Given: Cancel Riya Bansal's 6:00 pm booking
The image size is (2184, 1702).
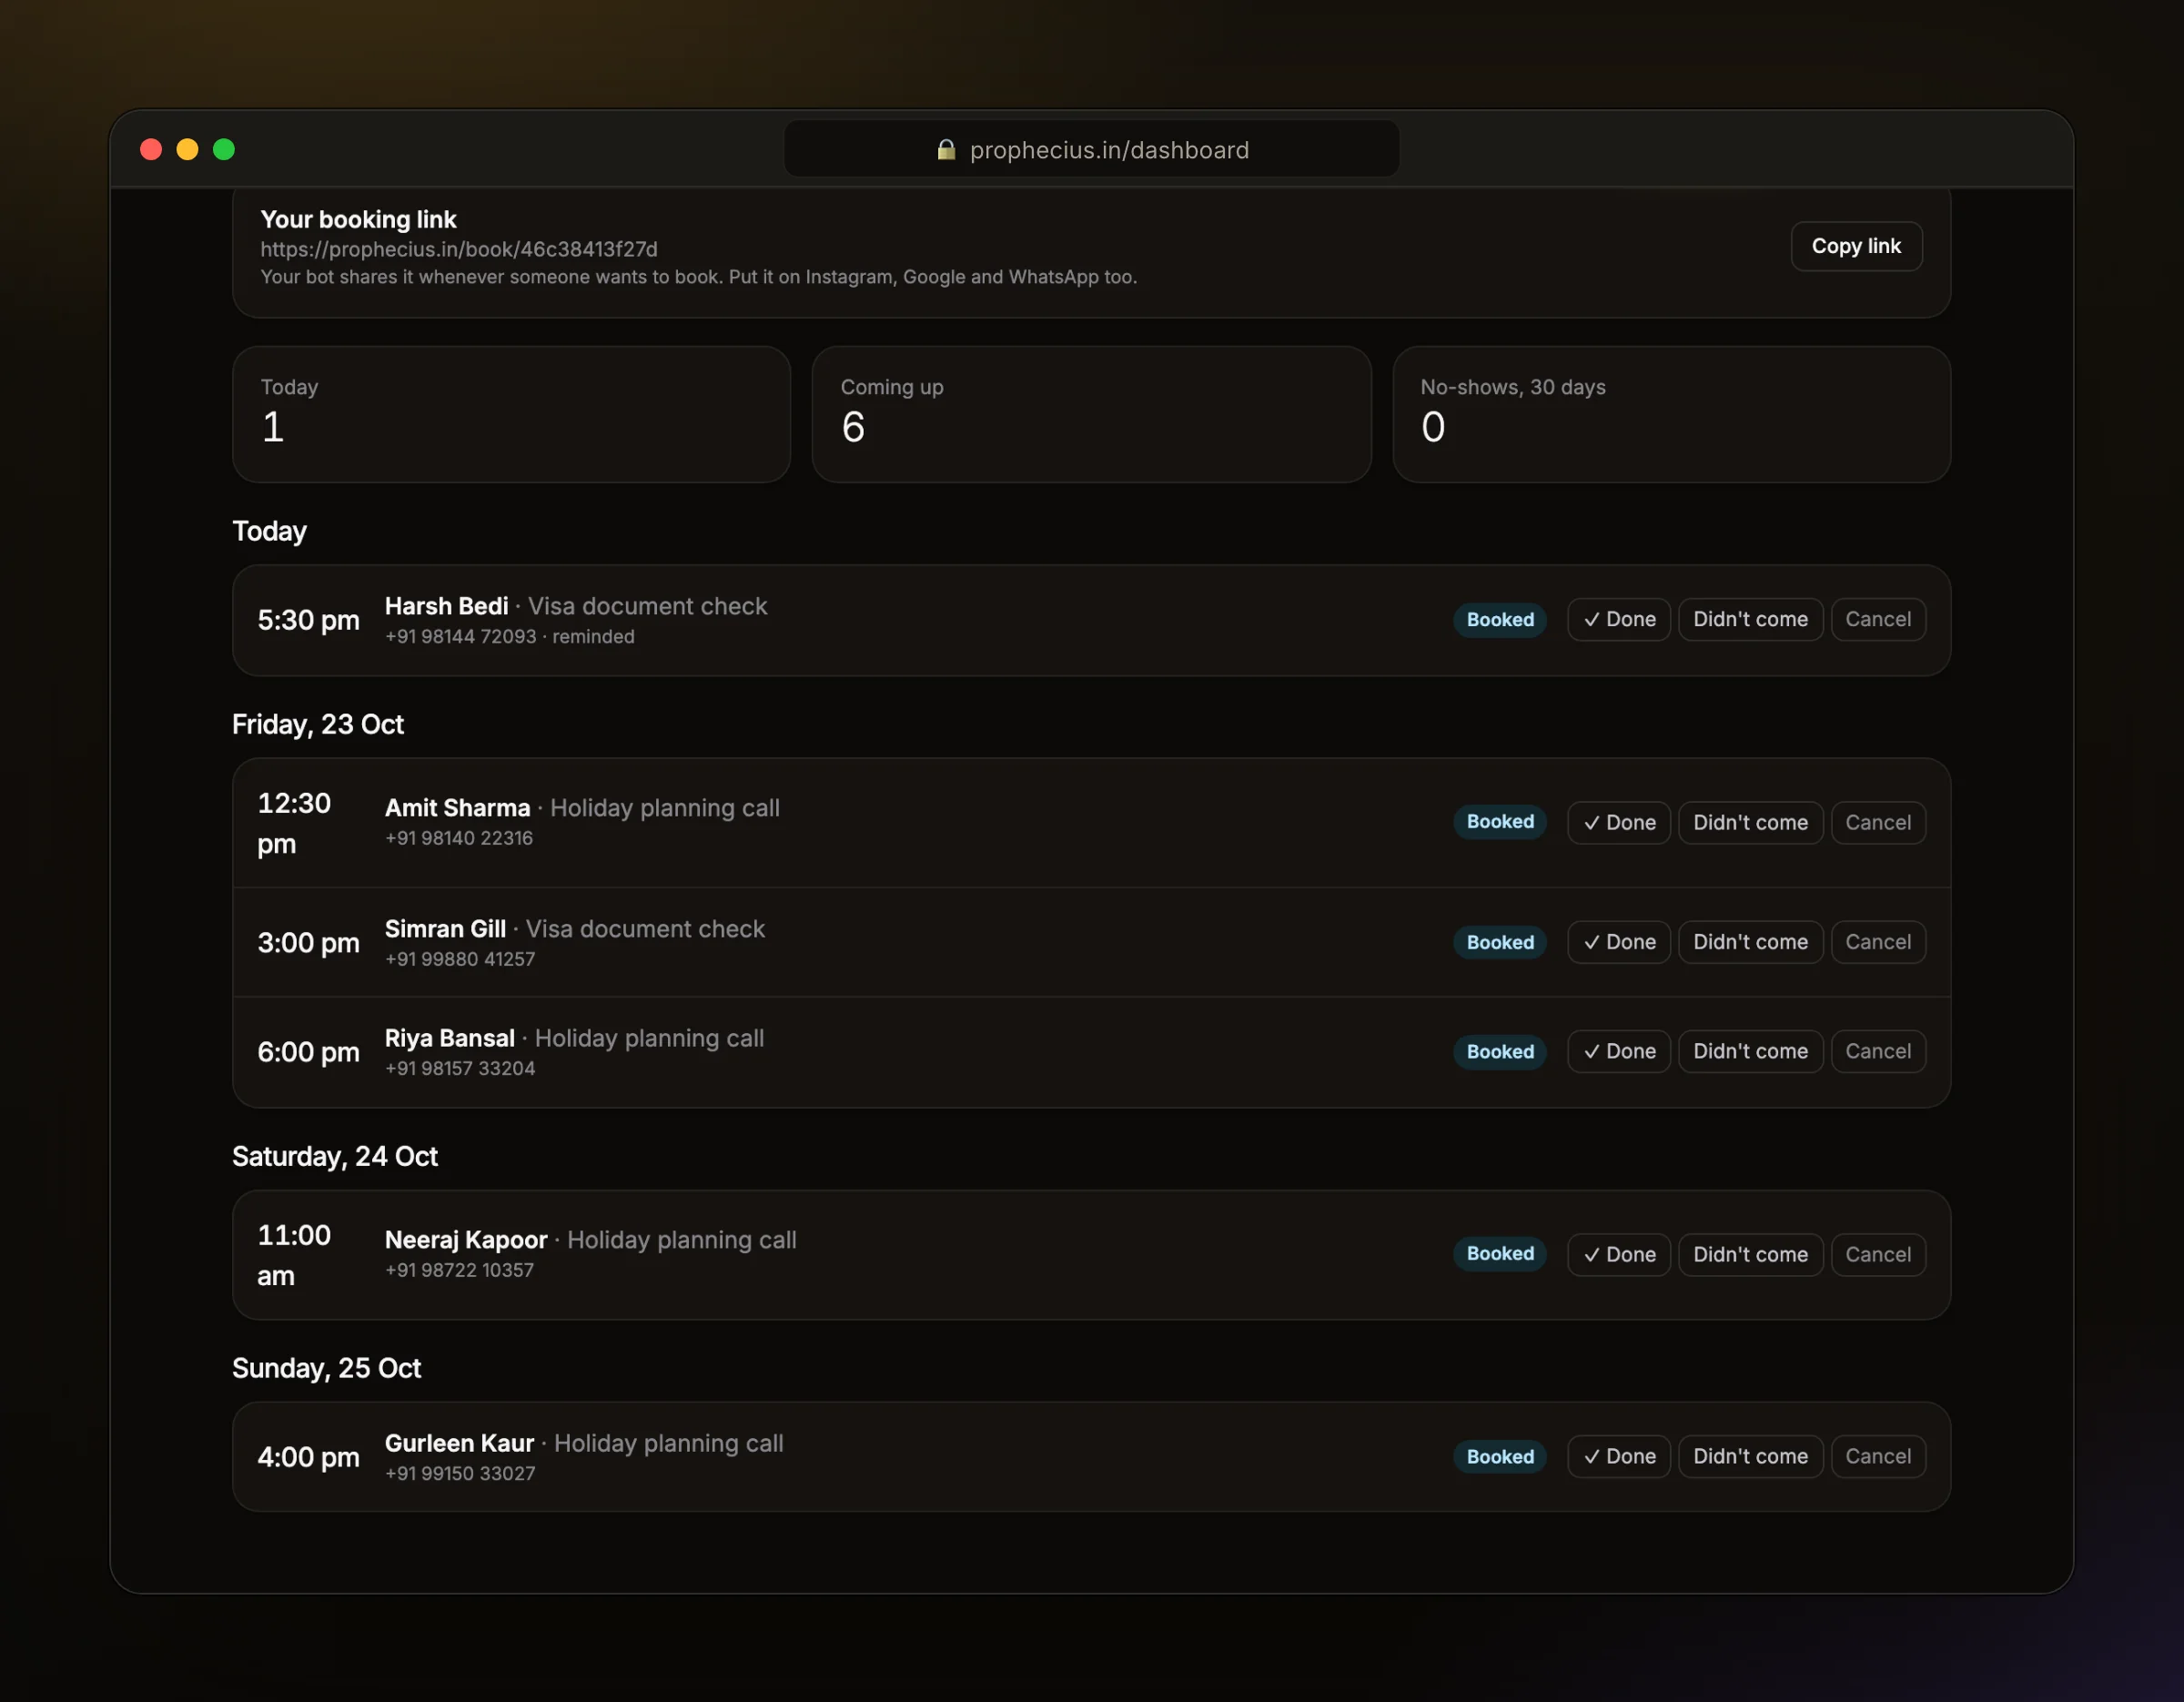Looking at the screenshot, I should pyautogui.click(x=1877, y=1051).
